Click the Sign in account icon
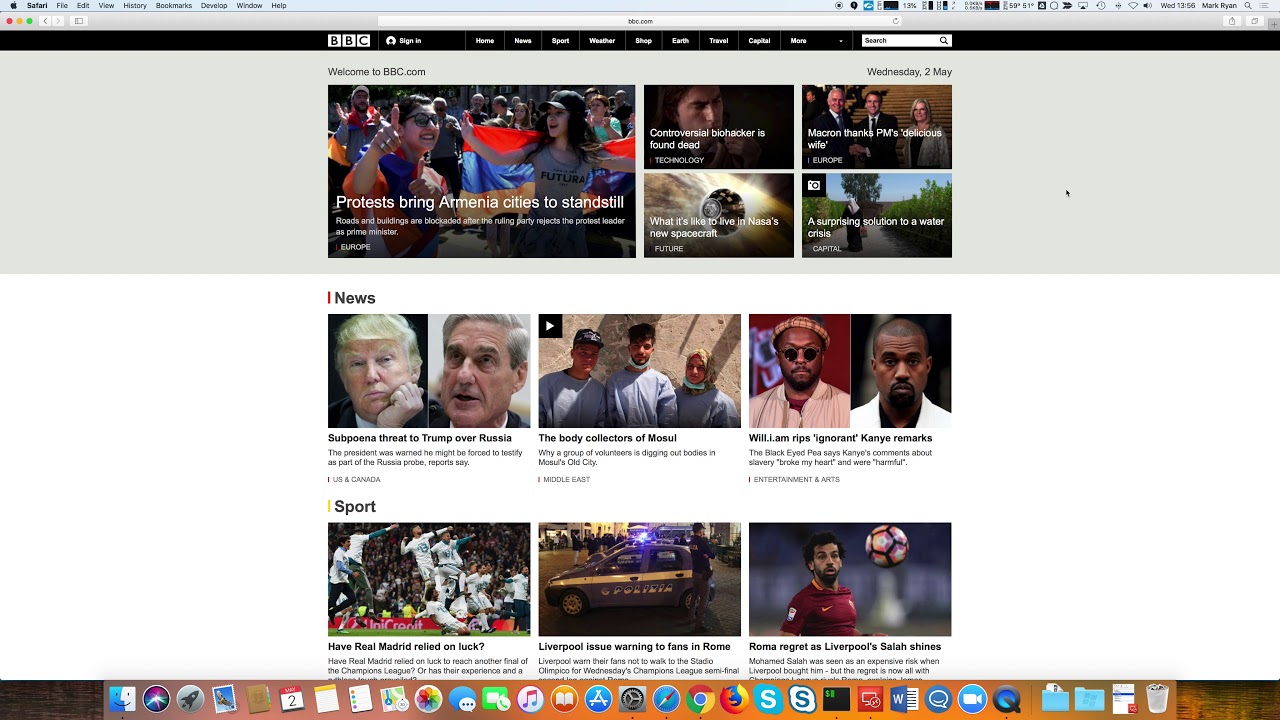This screenshot has width=1280, height=720. [x=391, y=41]
